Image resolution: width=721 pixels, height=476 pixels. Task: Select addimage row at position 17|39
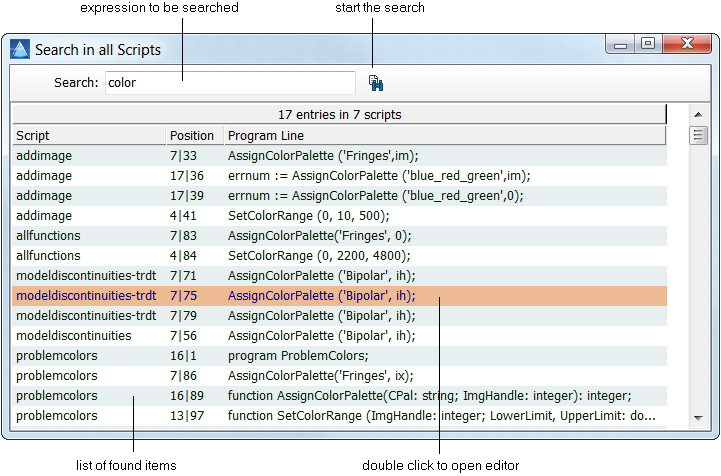(x=339, y=196)
